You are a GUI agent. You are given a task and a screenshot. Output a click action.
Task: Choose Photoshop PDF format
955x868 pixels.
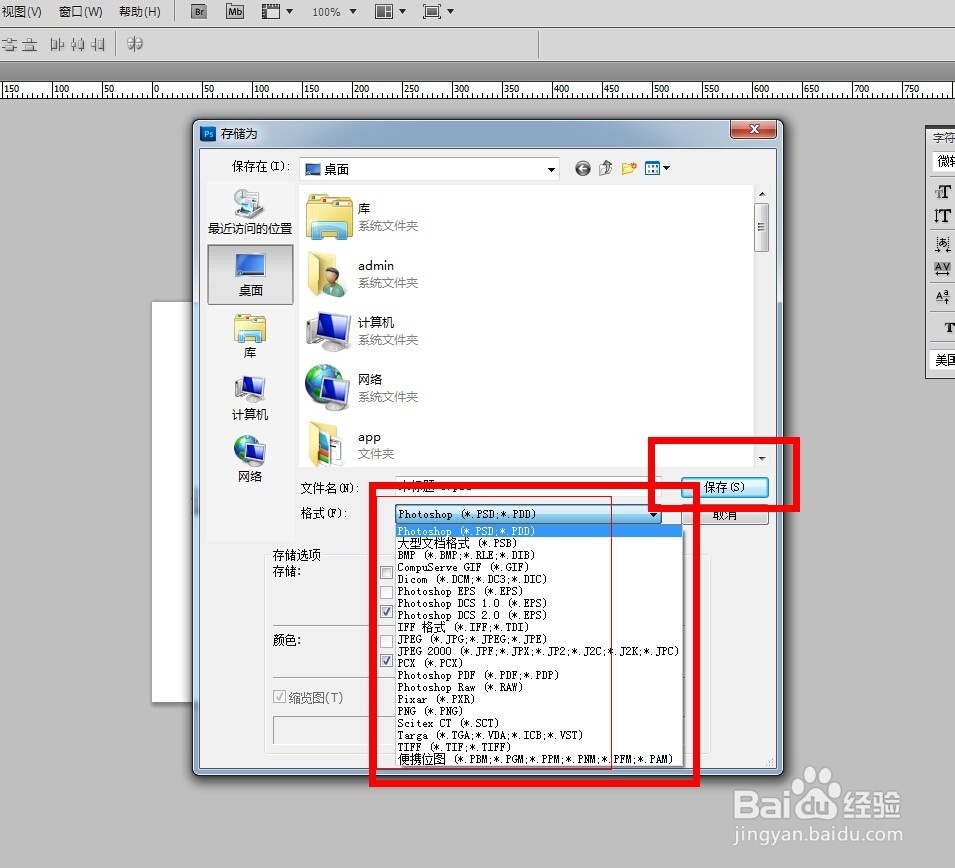538,676
